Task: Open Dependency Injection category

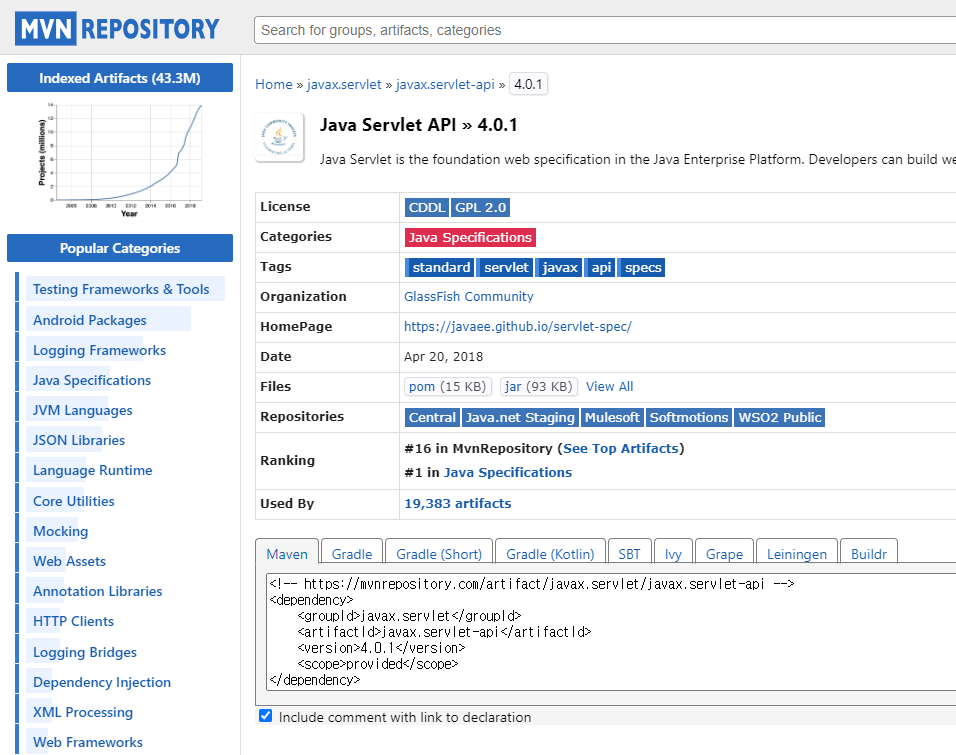Action: pos(102,682)
